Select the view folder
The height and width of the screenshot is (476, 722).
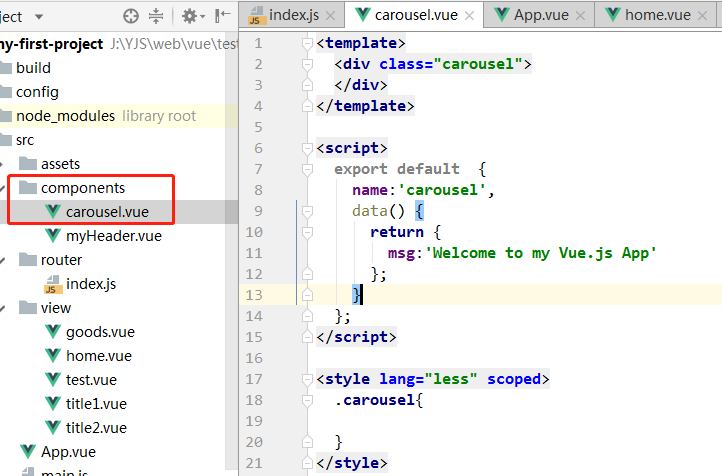[56, 308]
